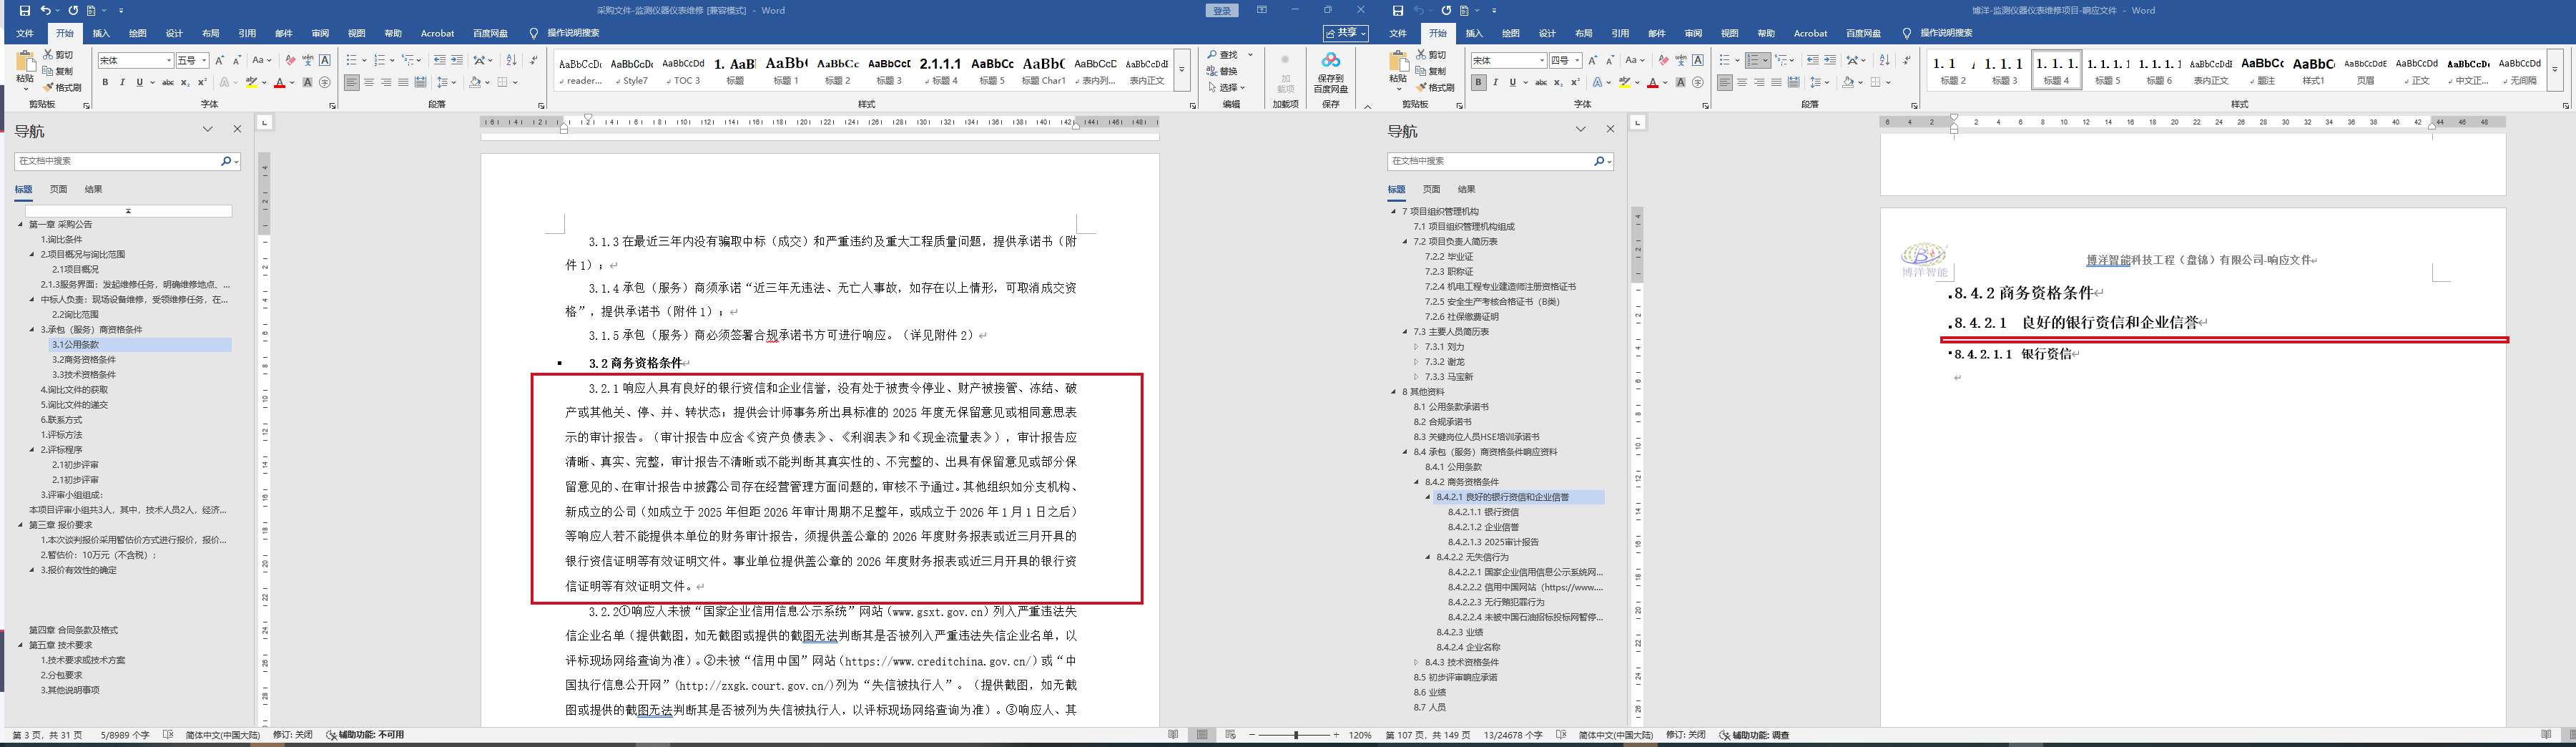Clear all formatting in left Word window
Screen dimensions: 2576x747
(x=290, y=60)
